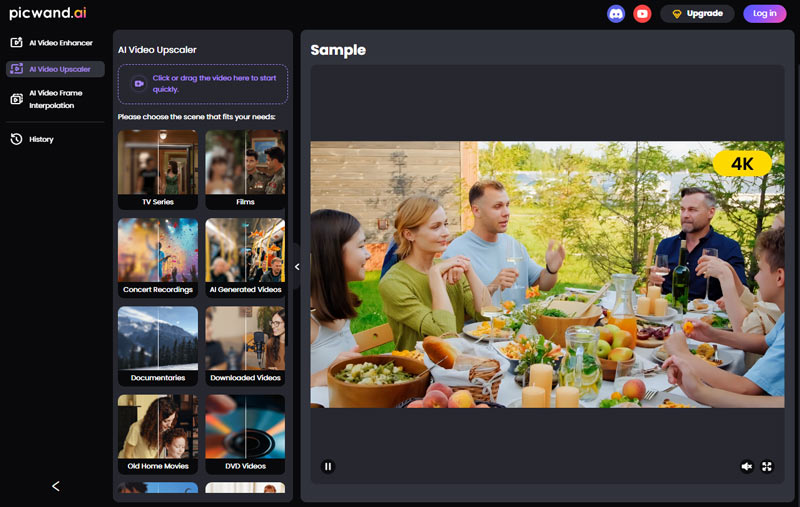Collapse the scene panel with side chevron
This screenshot has width=800, height=507.
pos(297,267)
